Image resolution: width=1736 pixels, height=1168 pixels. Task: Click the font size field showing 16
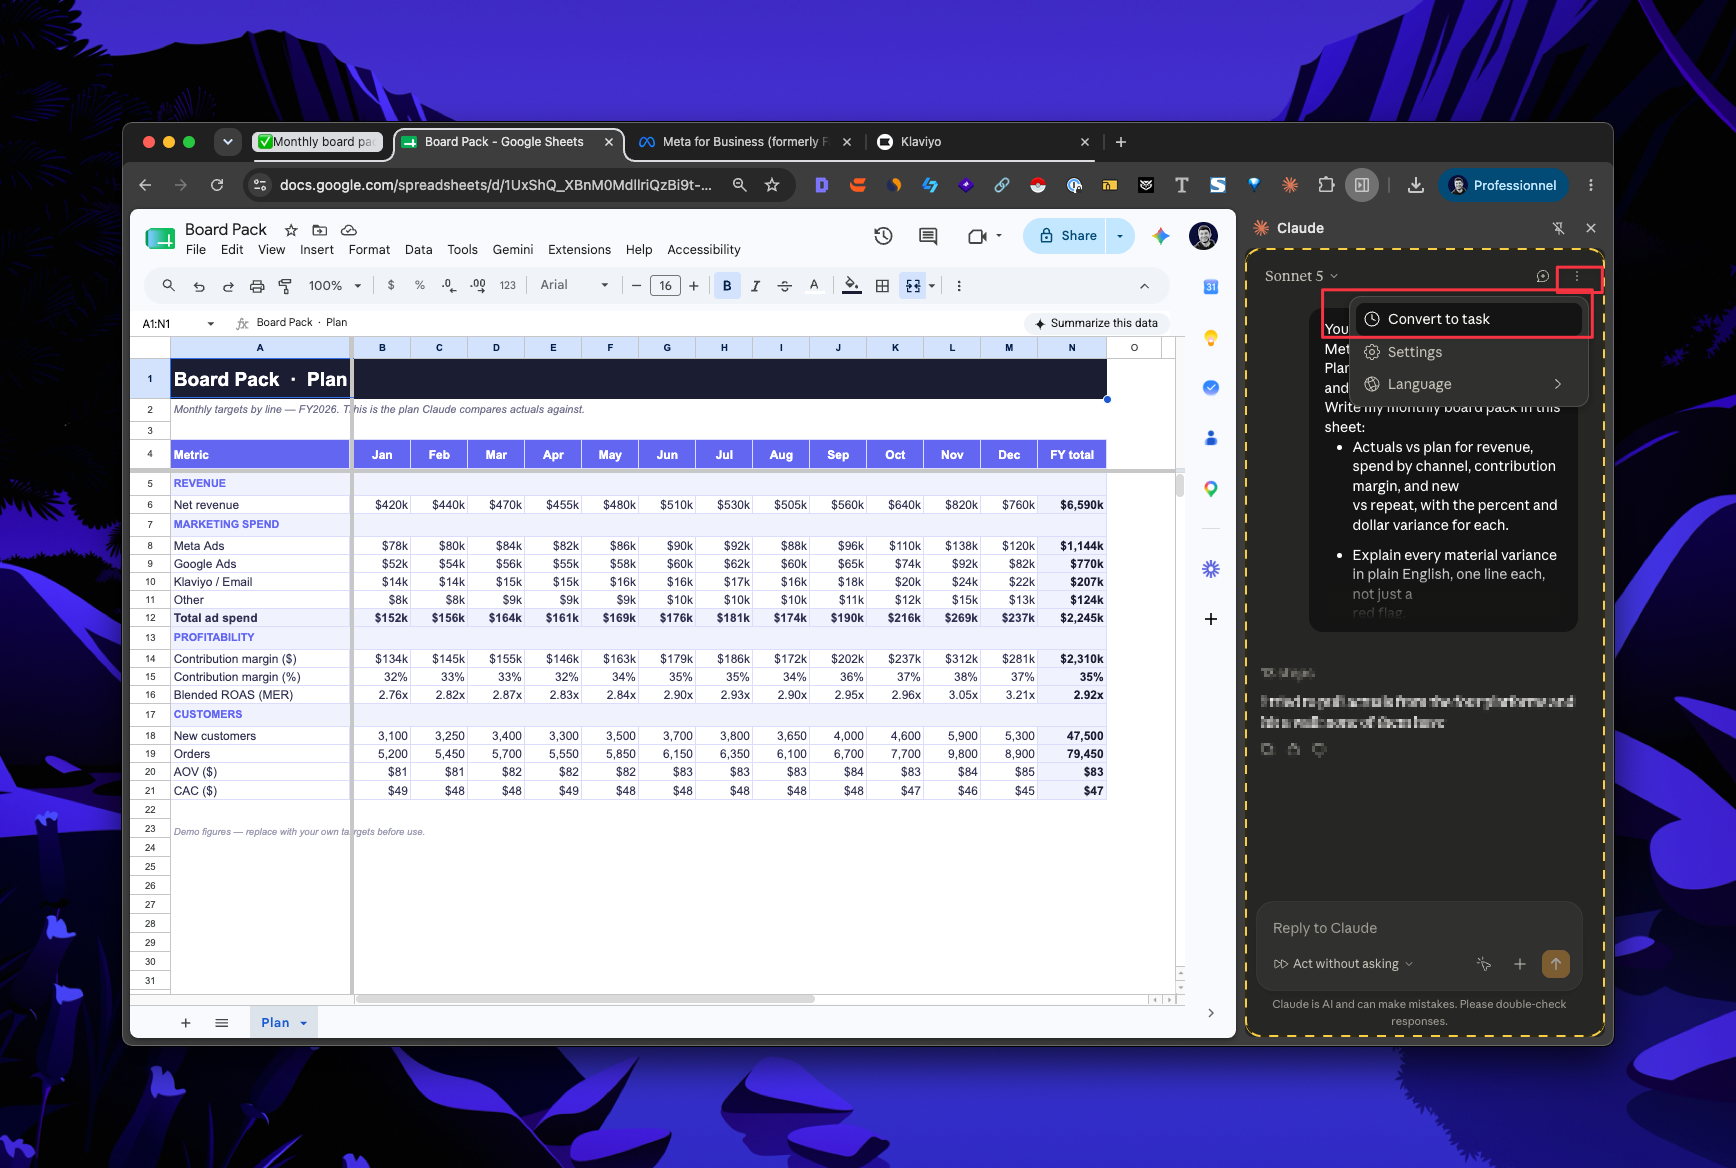pos(665,286)
